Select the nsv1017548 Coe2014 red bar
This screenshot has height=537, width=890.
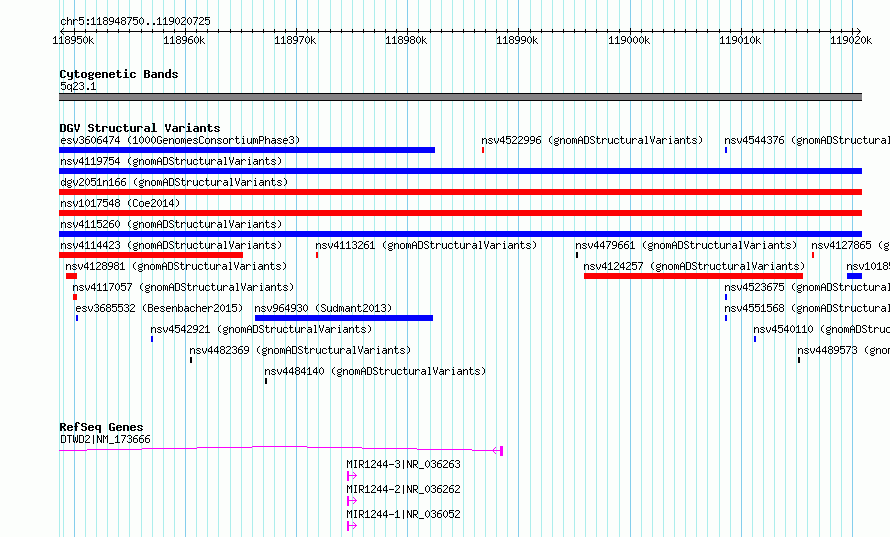pos(460,213)
